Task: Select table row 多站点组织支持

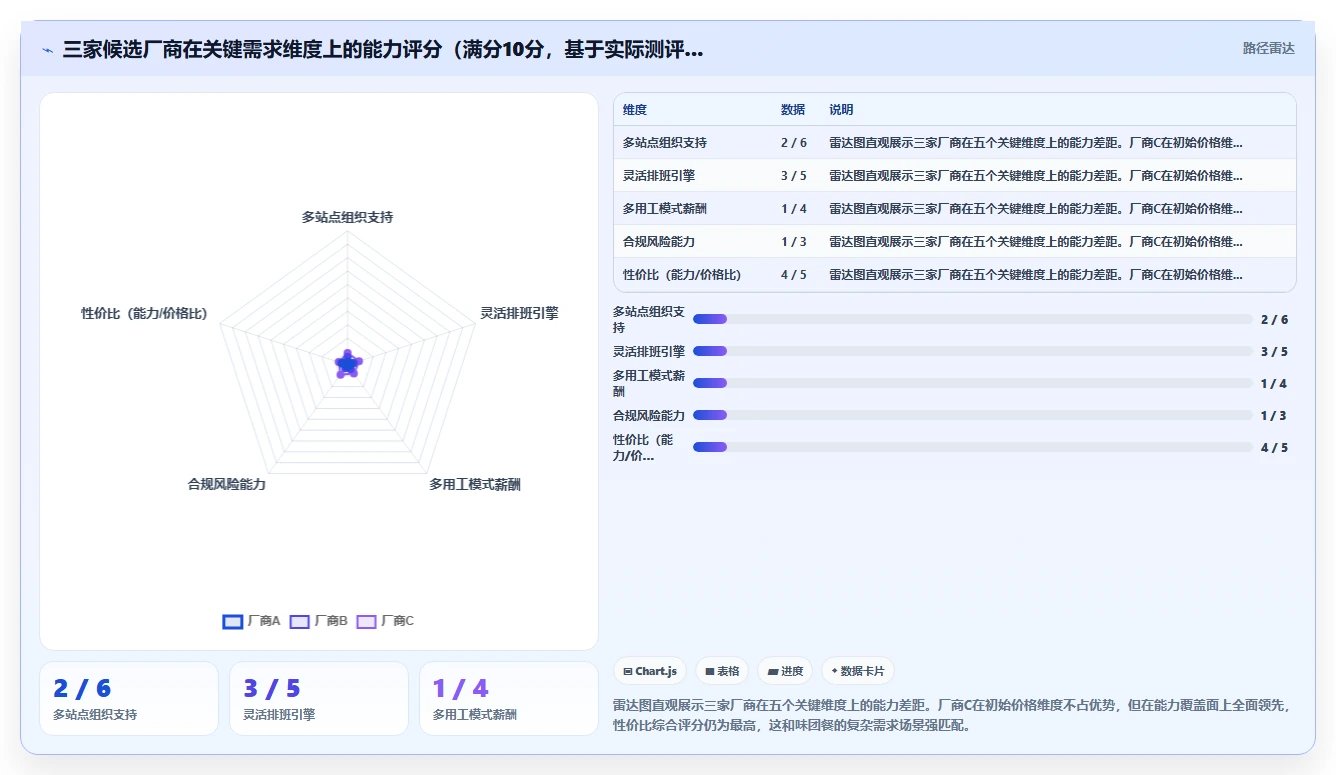Action: click(x=955, y=142)
